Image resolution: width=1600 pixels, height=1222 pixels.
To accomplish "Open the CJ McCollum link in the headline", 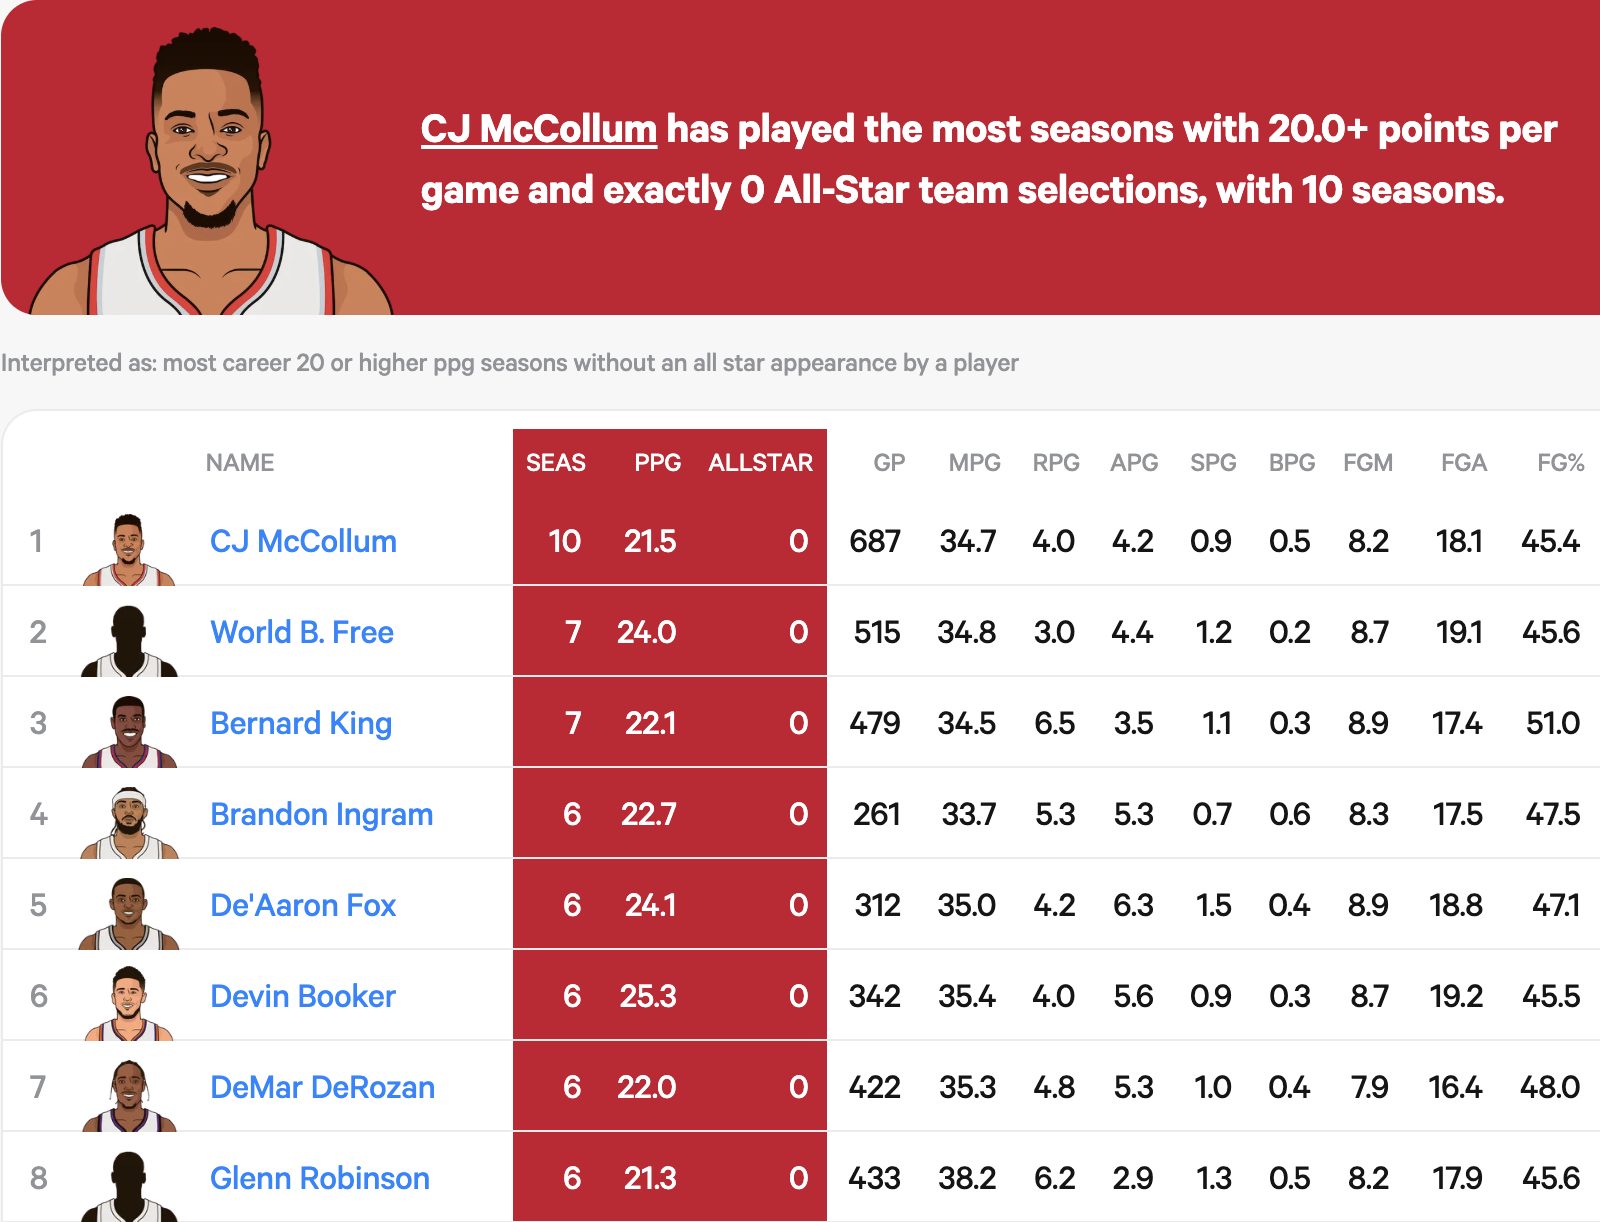I will point(537,130).
